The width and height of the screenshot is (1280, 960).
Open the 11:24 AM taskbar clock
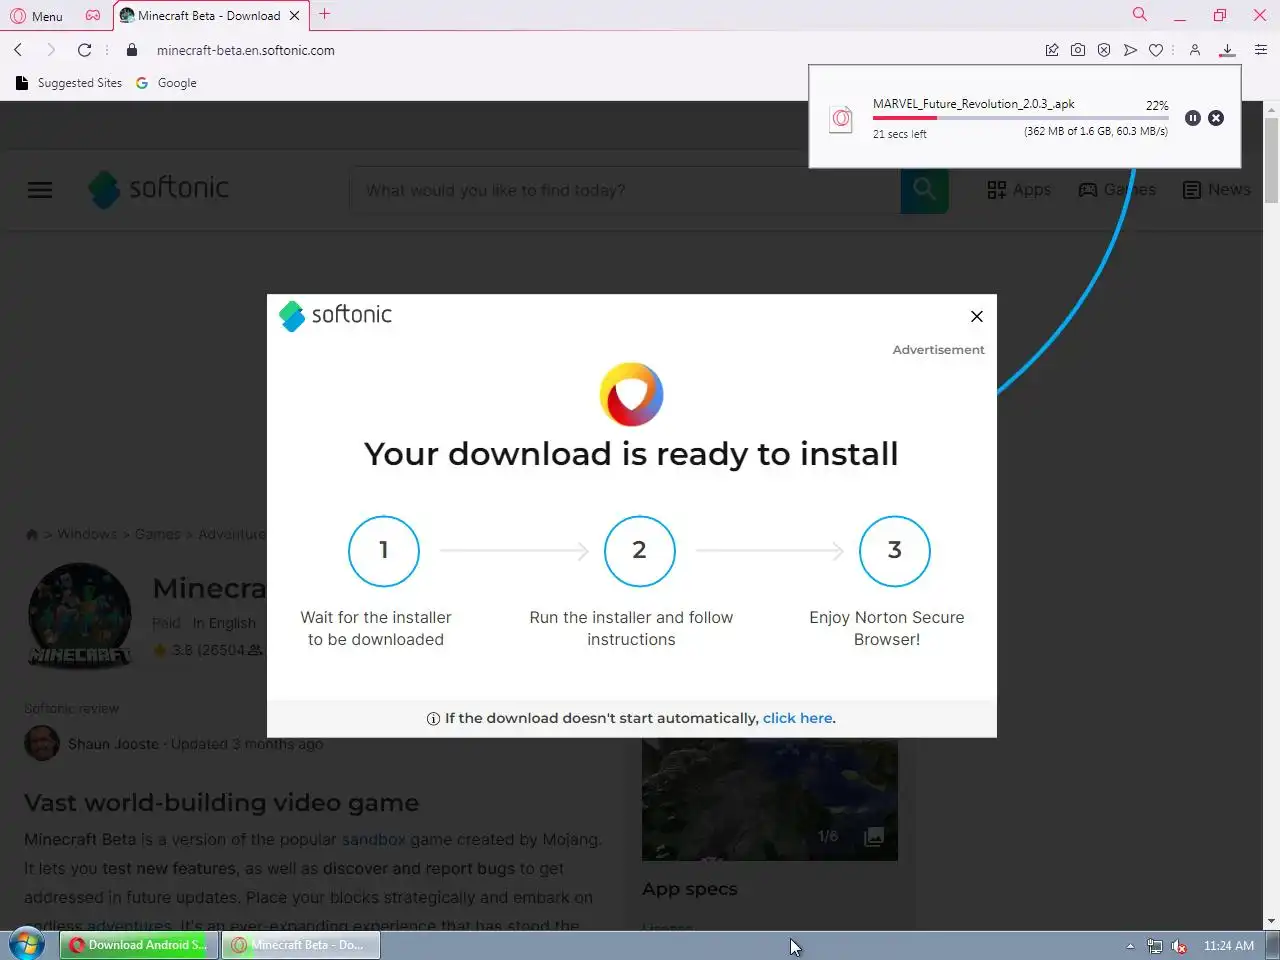point(1228,946)
